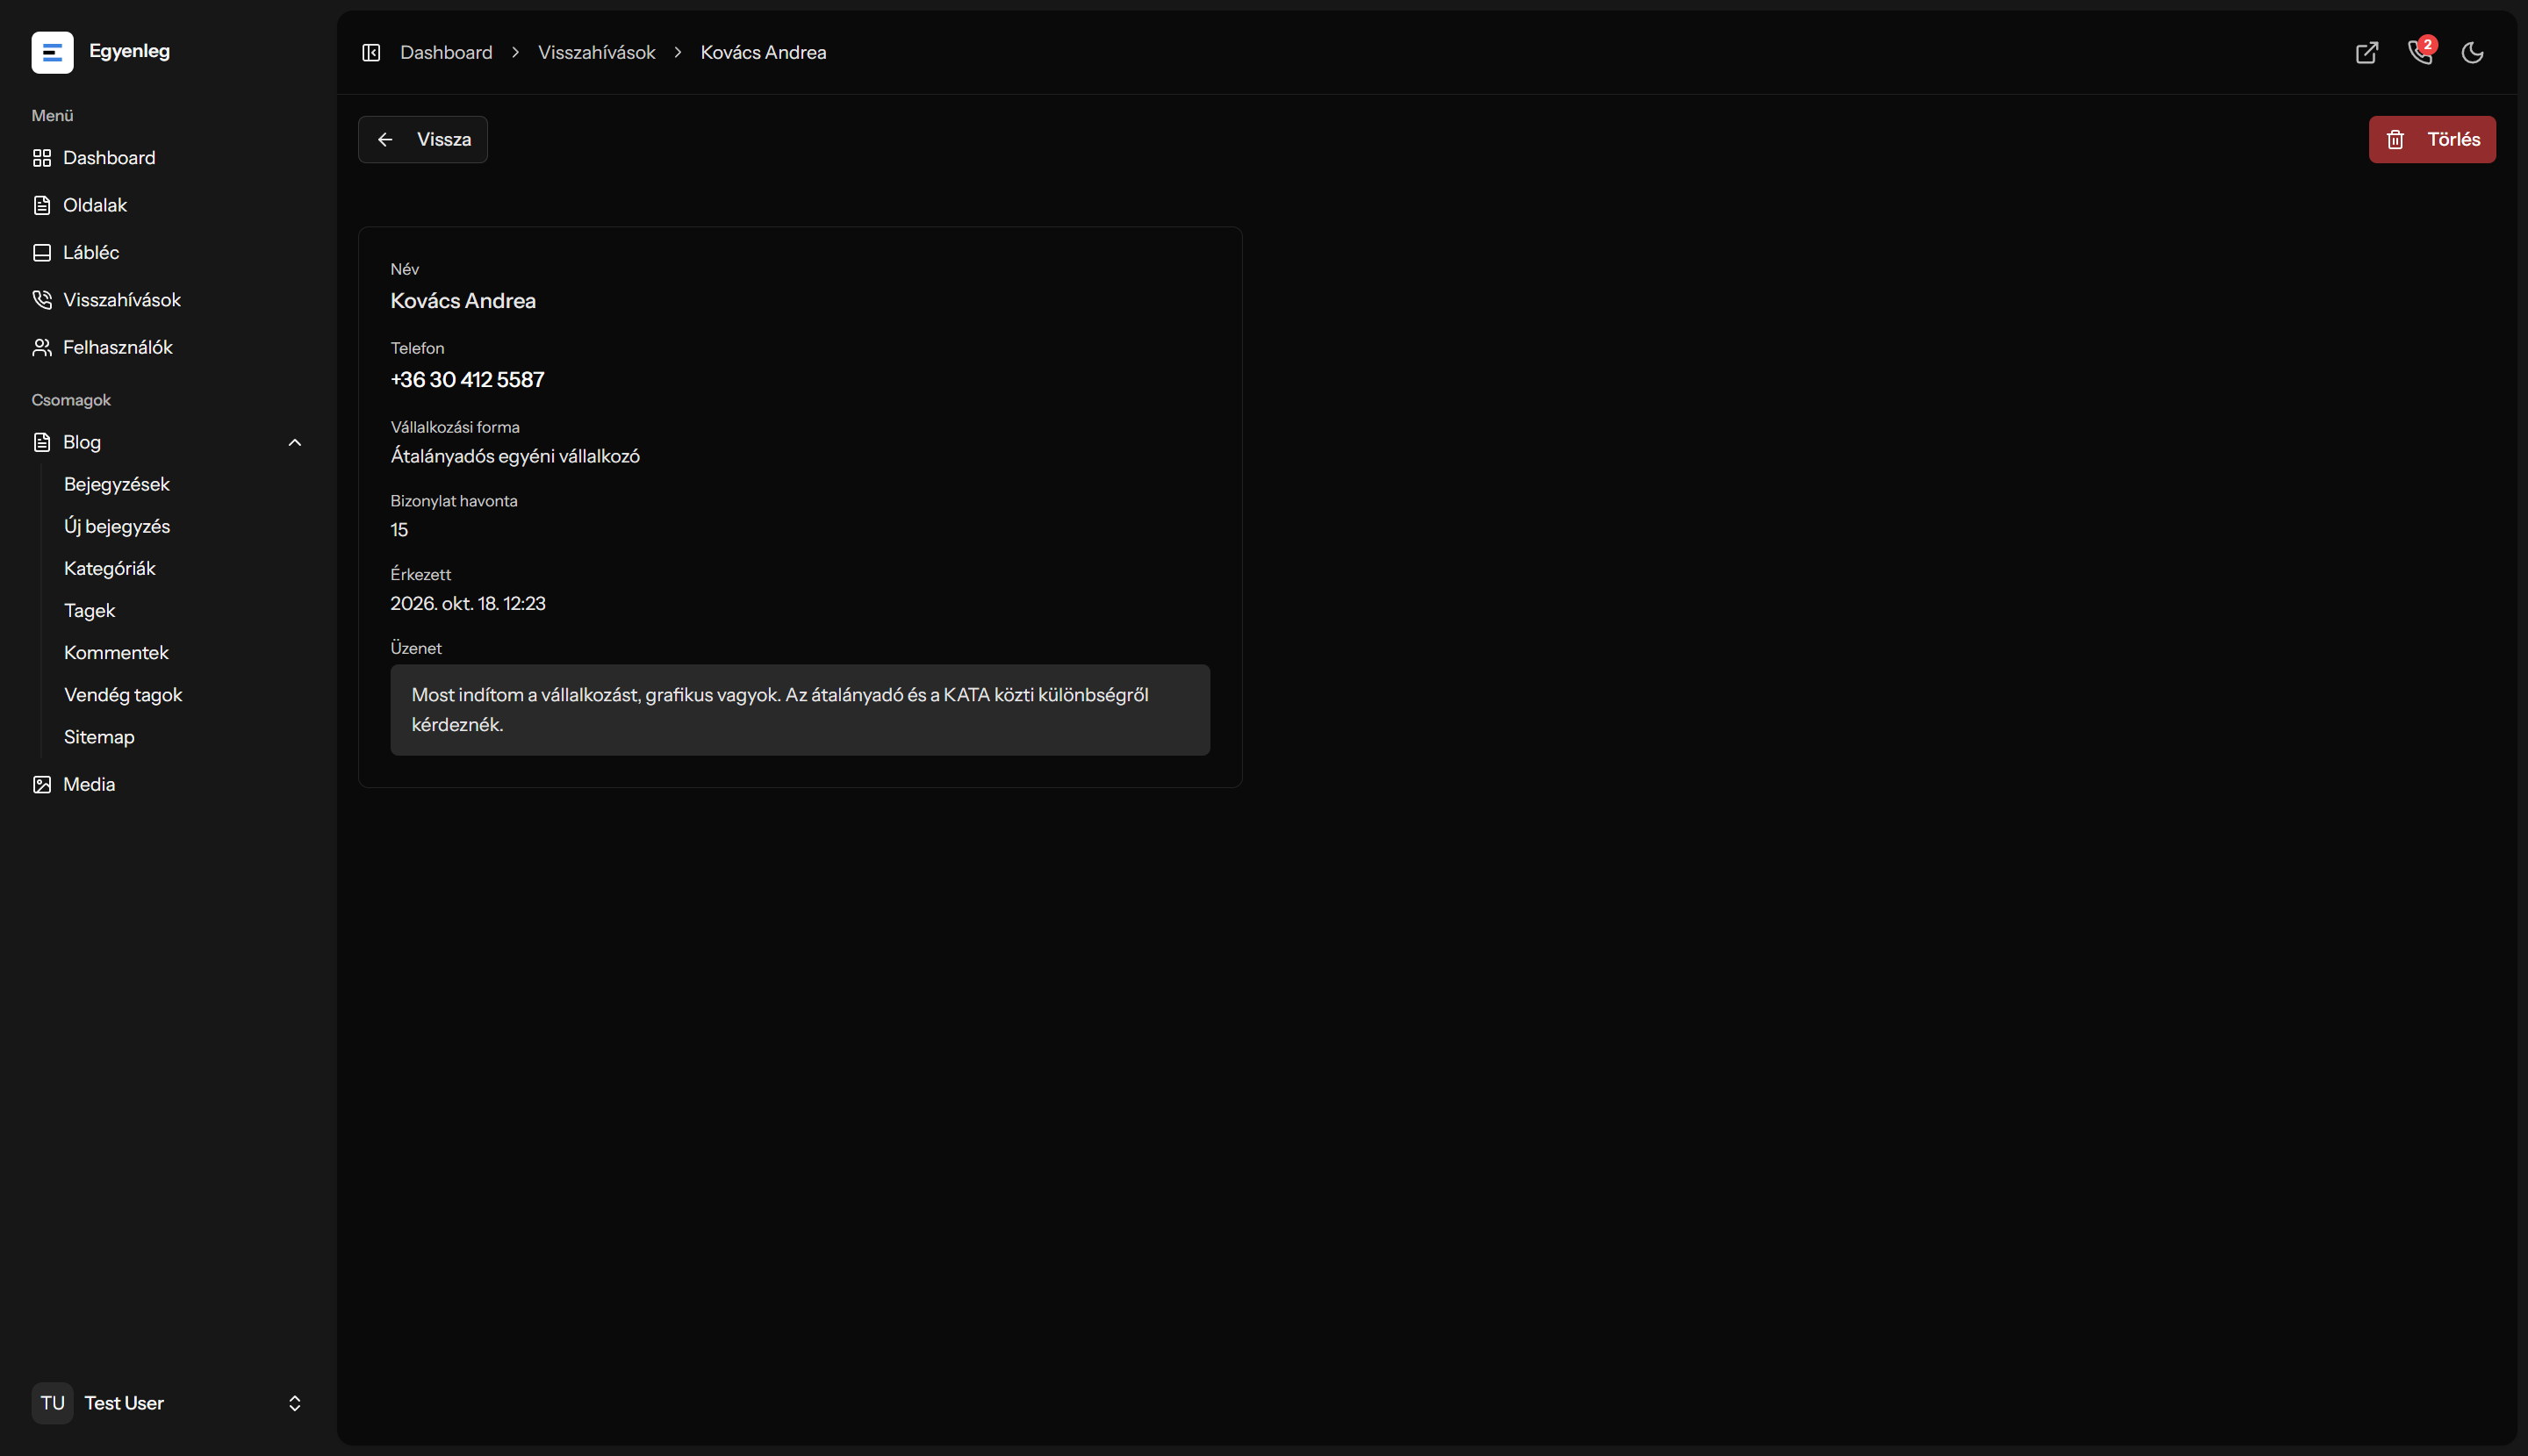Click Visszahívások in the breadcrumb
The image size is (2528, 1456).
click(x=597, y=52)
